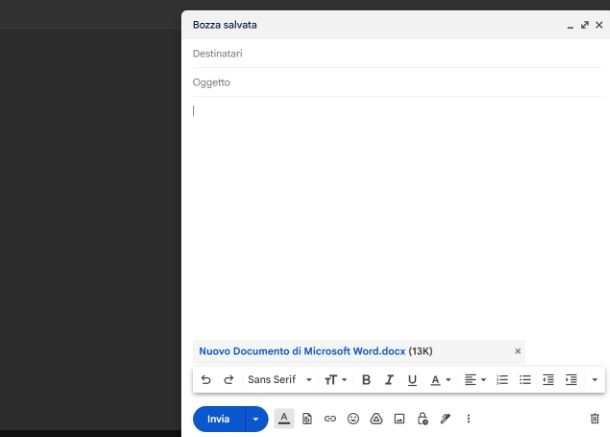Screen dimensions: 610x437
Task: Open the text color picker
Action: tap(440, 380)
